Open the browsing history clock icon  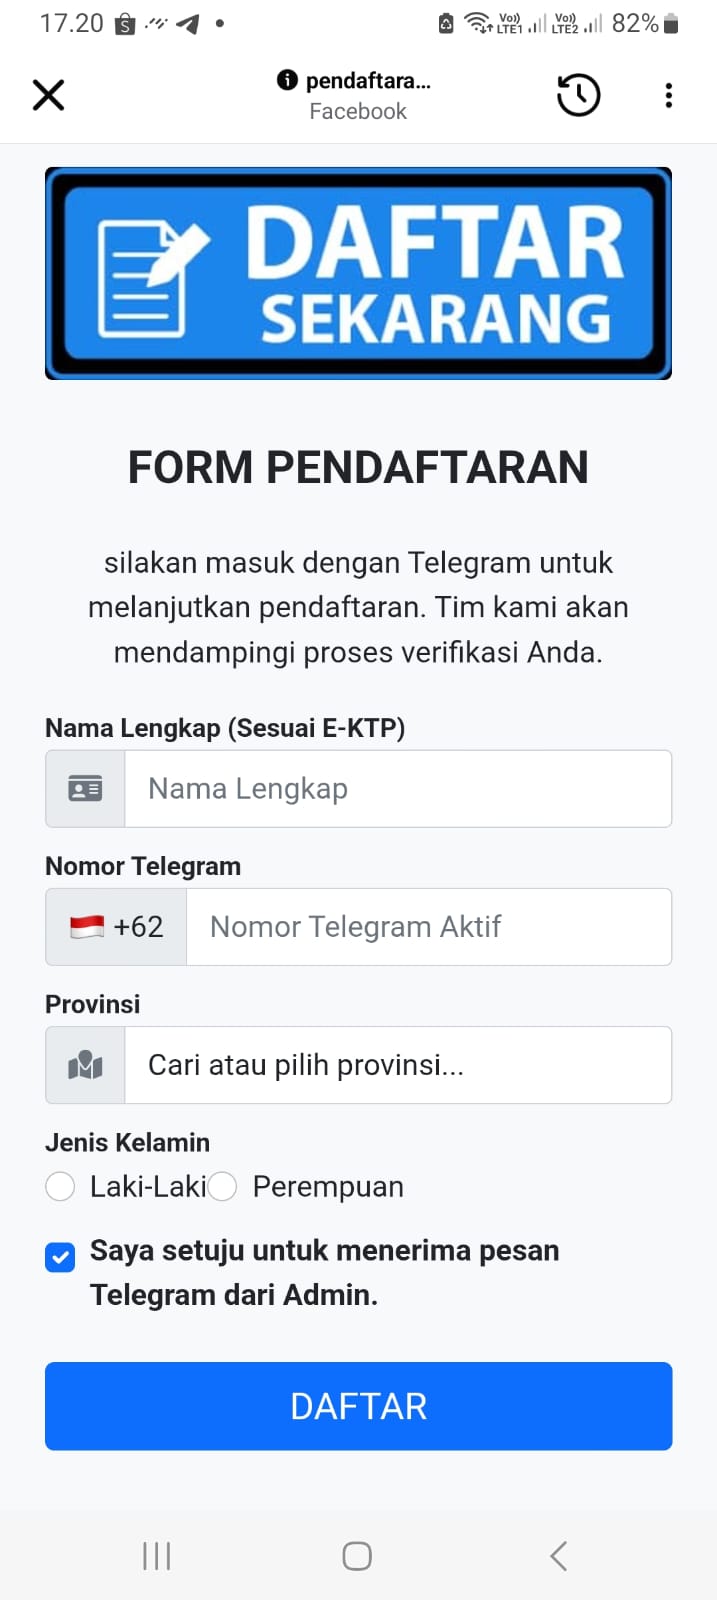[x=578, y=95]
